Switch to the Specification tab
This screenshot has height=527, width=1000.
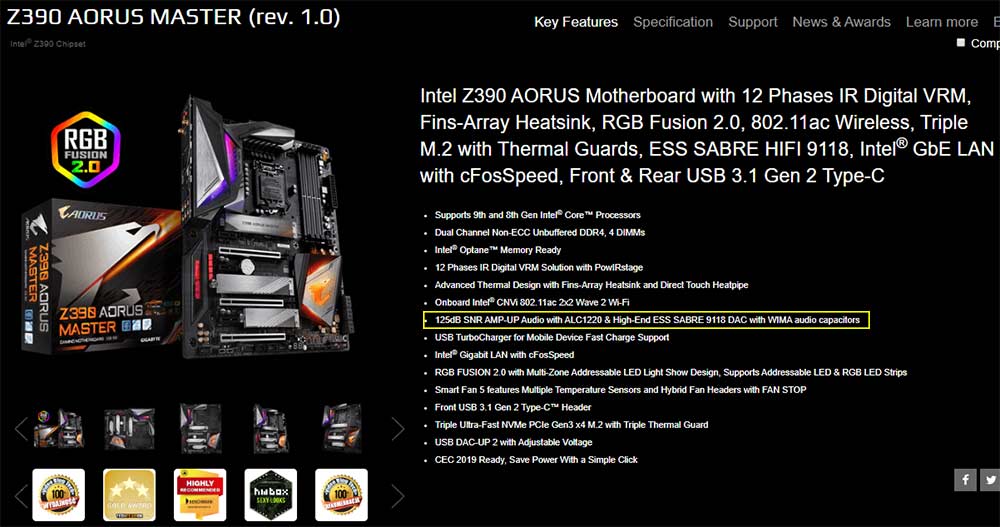673,22
